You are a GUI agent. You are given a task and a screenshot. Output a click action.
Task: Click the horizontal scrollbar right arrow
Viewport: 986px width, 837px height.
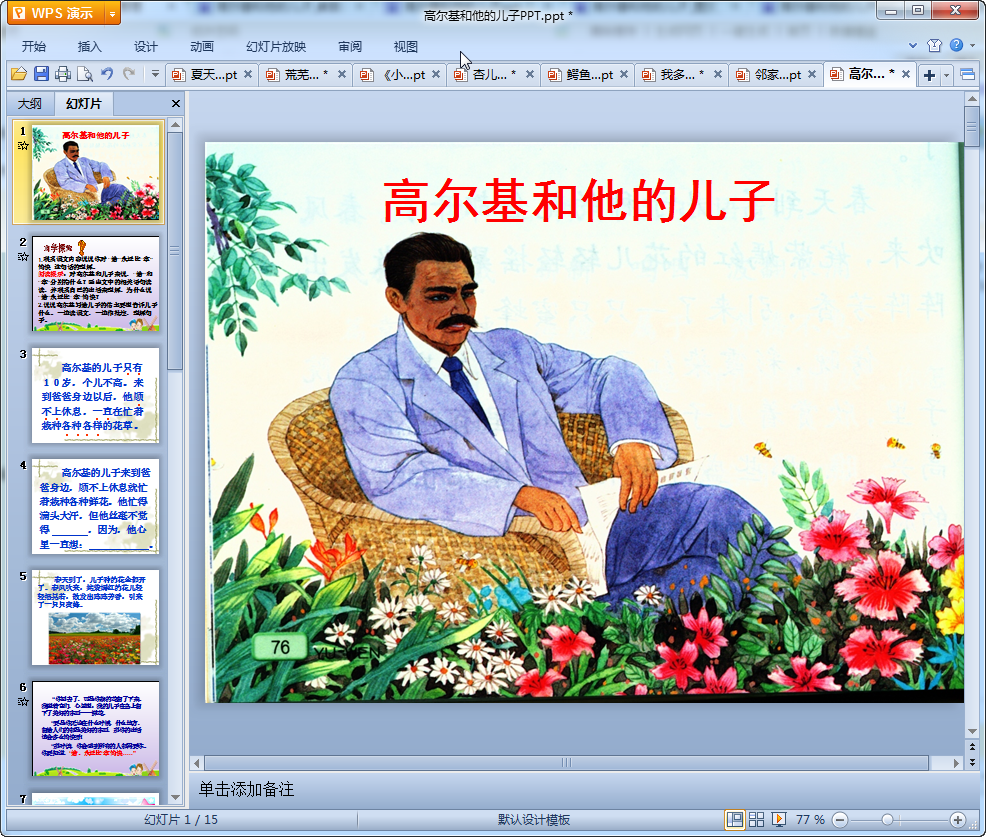pyautogui.click(x=956, y=763)
